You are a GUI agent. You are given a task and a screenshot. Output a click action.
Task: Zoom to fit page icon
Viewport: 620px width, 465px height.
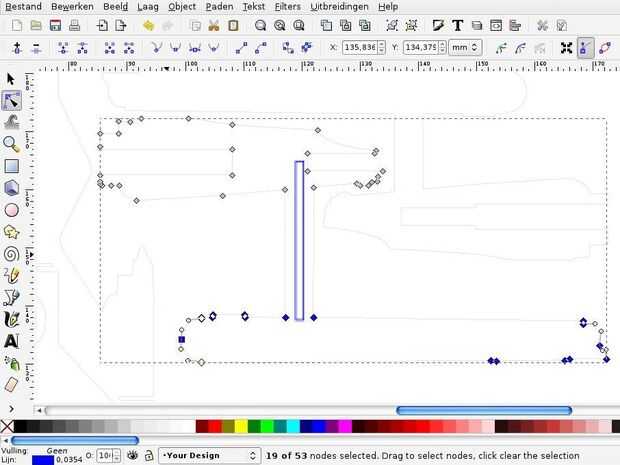click(x=299, y=26)
